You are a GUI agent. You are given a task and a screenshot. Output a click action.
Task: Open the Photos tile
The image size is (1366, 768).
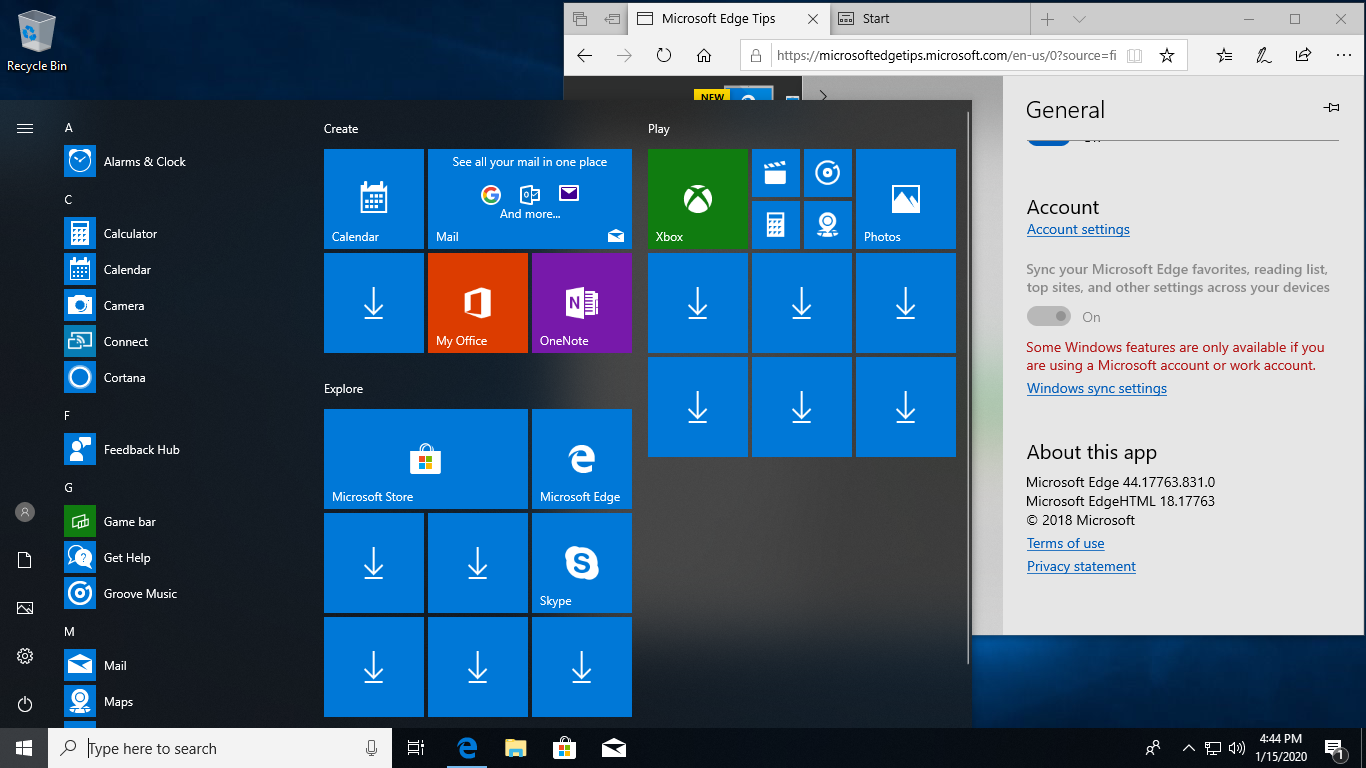[x=906, y=199]
